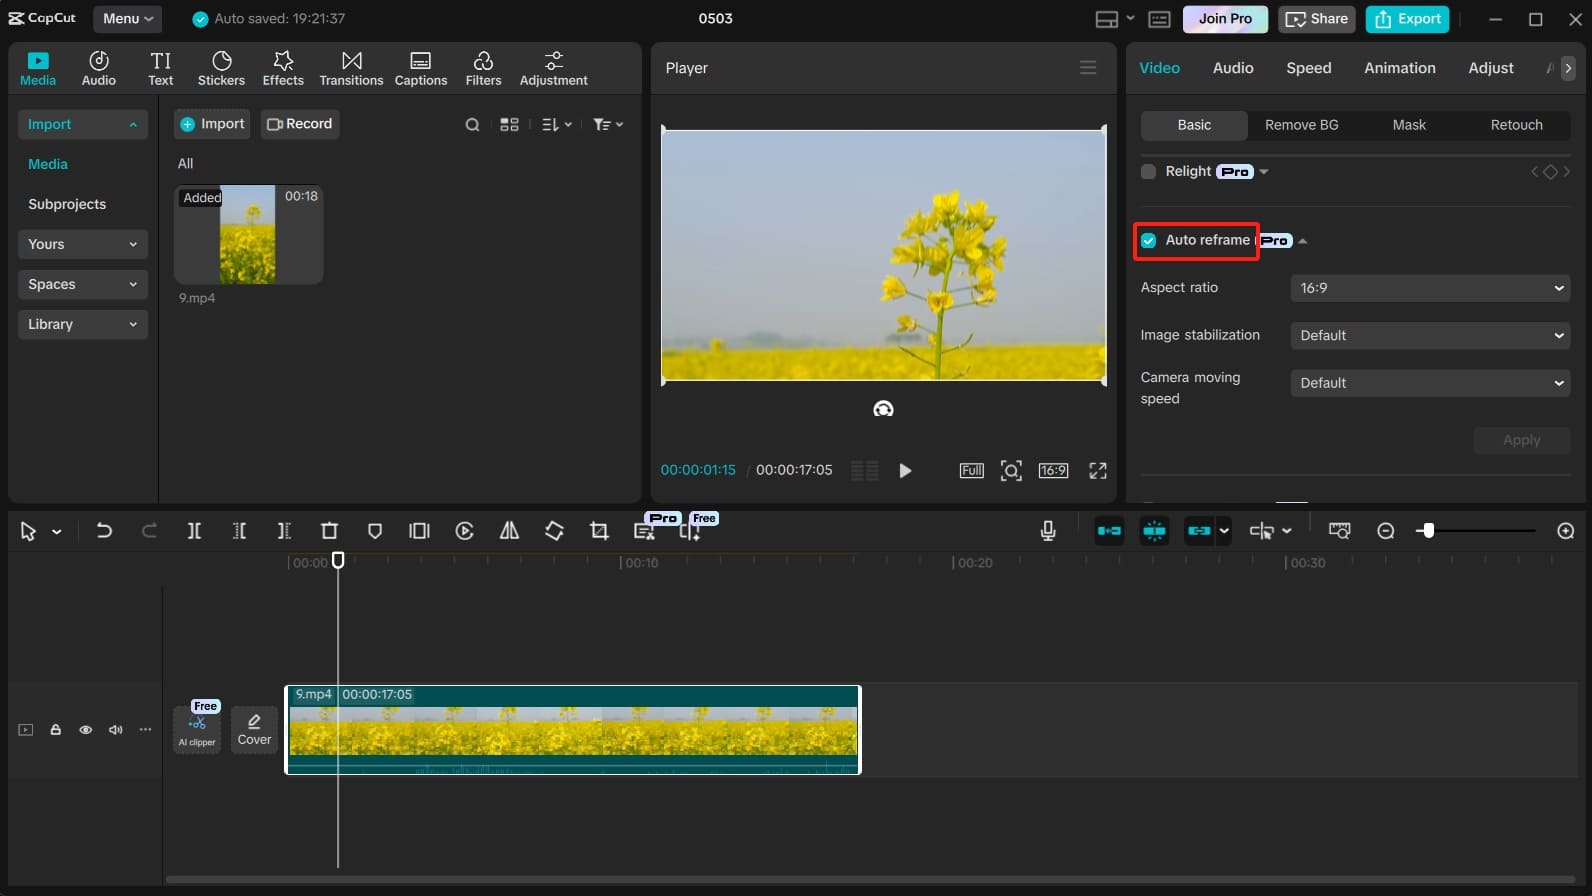Switch media grid view layout
Viewport: 1592px width, 896px height.
(x=509, y=125)
